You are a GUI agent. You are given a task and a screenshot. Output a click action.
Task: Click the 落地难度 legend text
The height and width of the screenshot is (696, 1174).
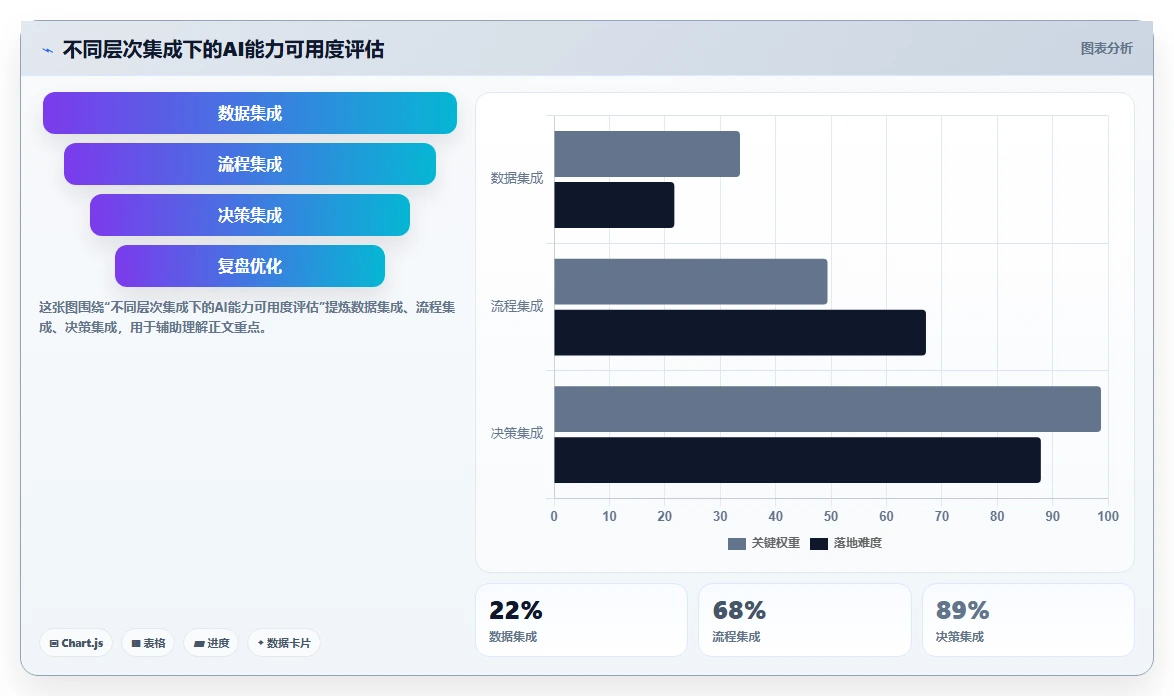click(858, 543)
